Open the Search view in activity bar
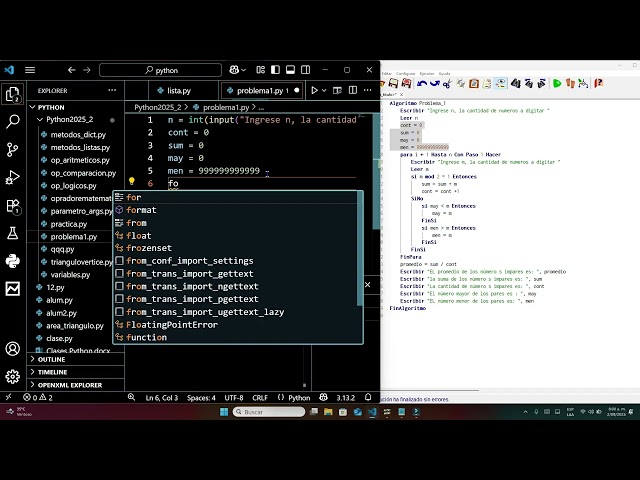Screen dimensions: 640x480 13,121
